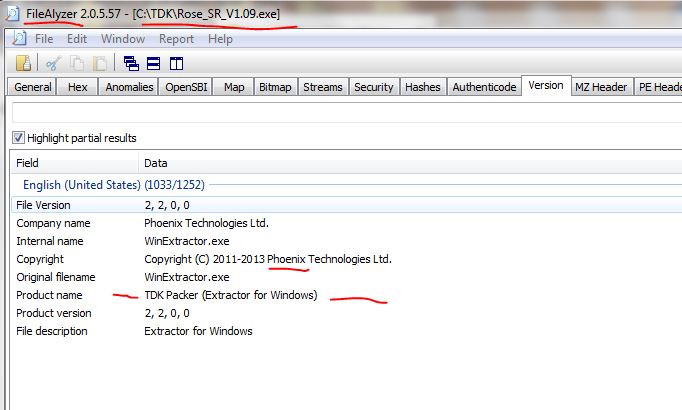Select the Company name row
Screen dimensions: 682x410
(347, 223)
